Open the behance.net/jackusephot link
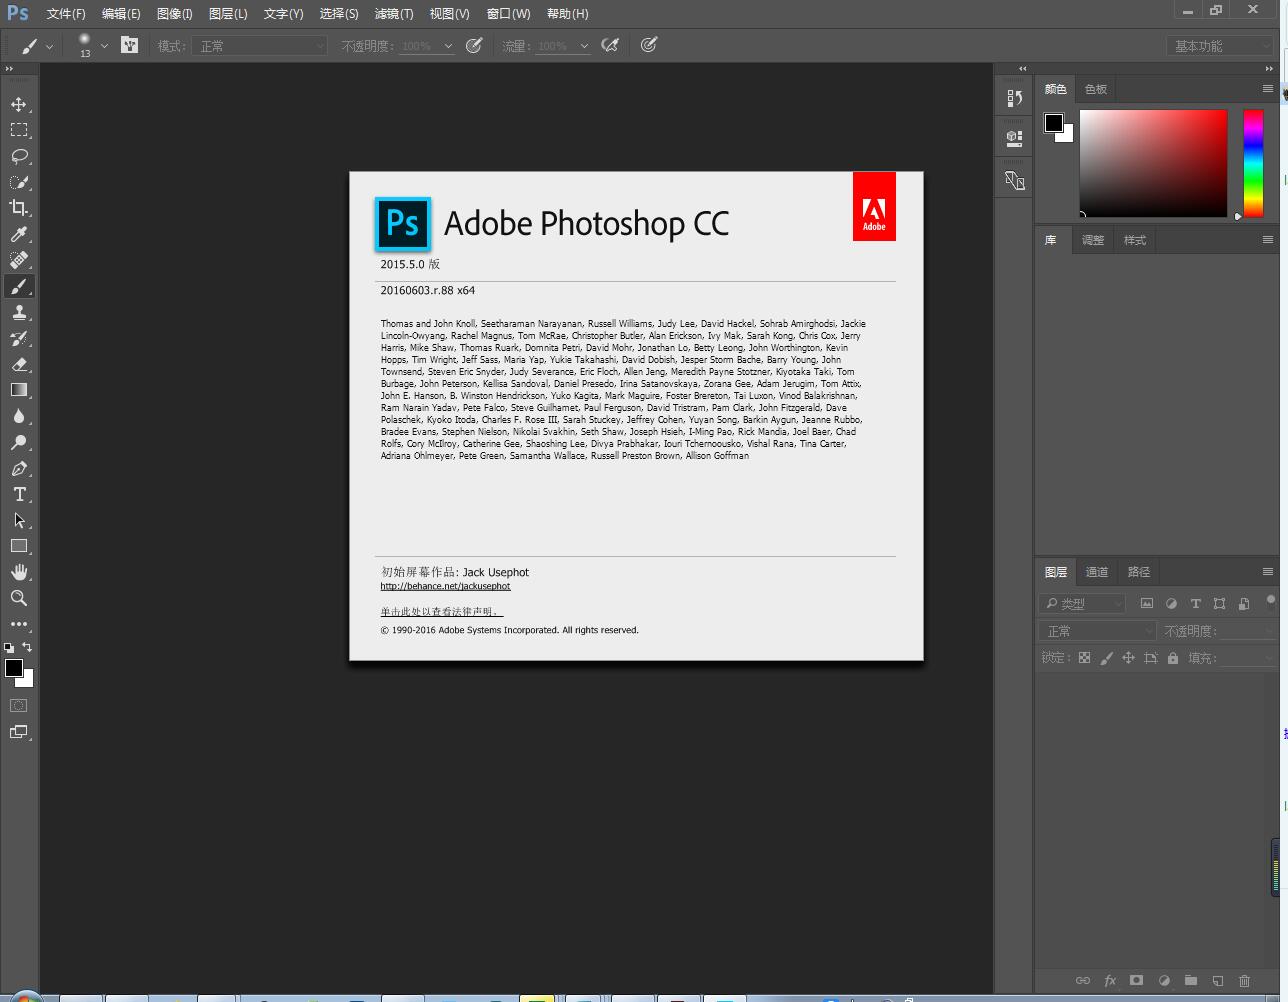The width and height of the screenshot is (1288, 1002). point(445,587)
